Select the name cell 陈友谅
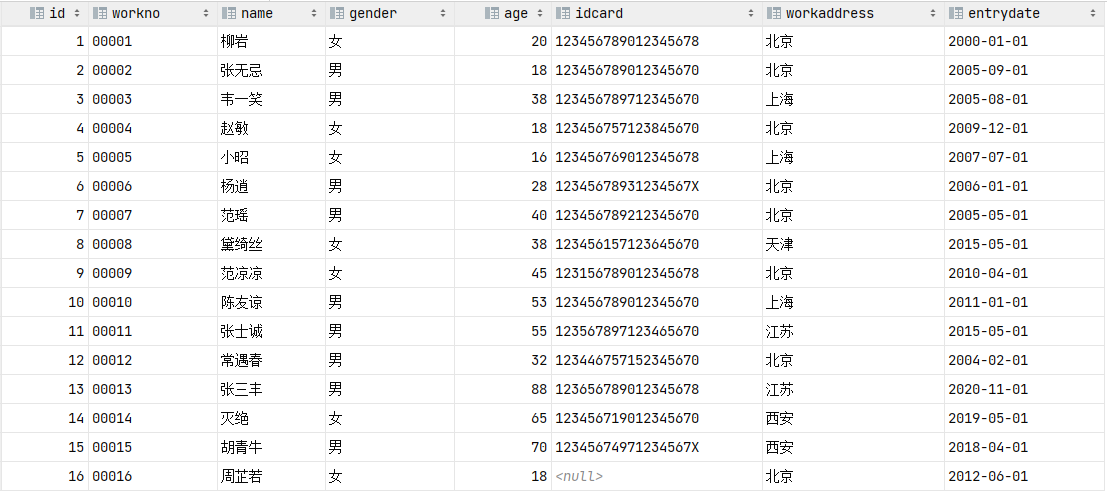 point(241,301)
